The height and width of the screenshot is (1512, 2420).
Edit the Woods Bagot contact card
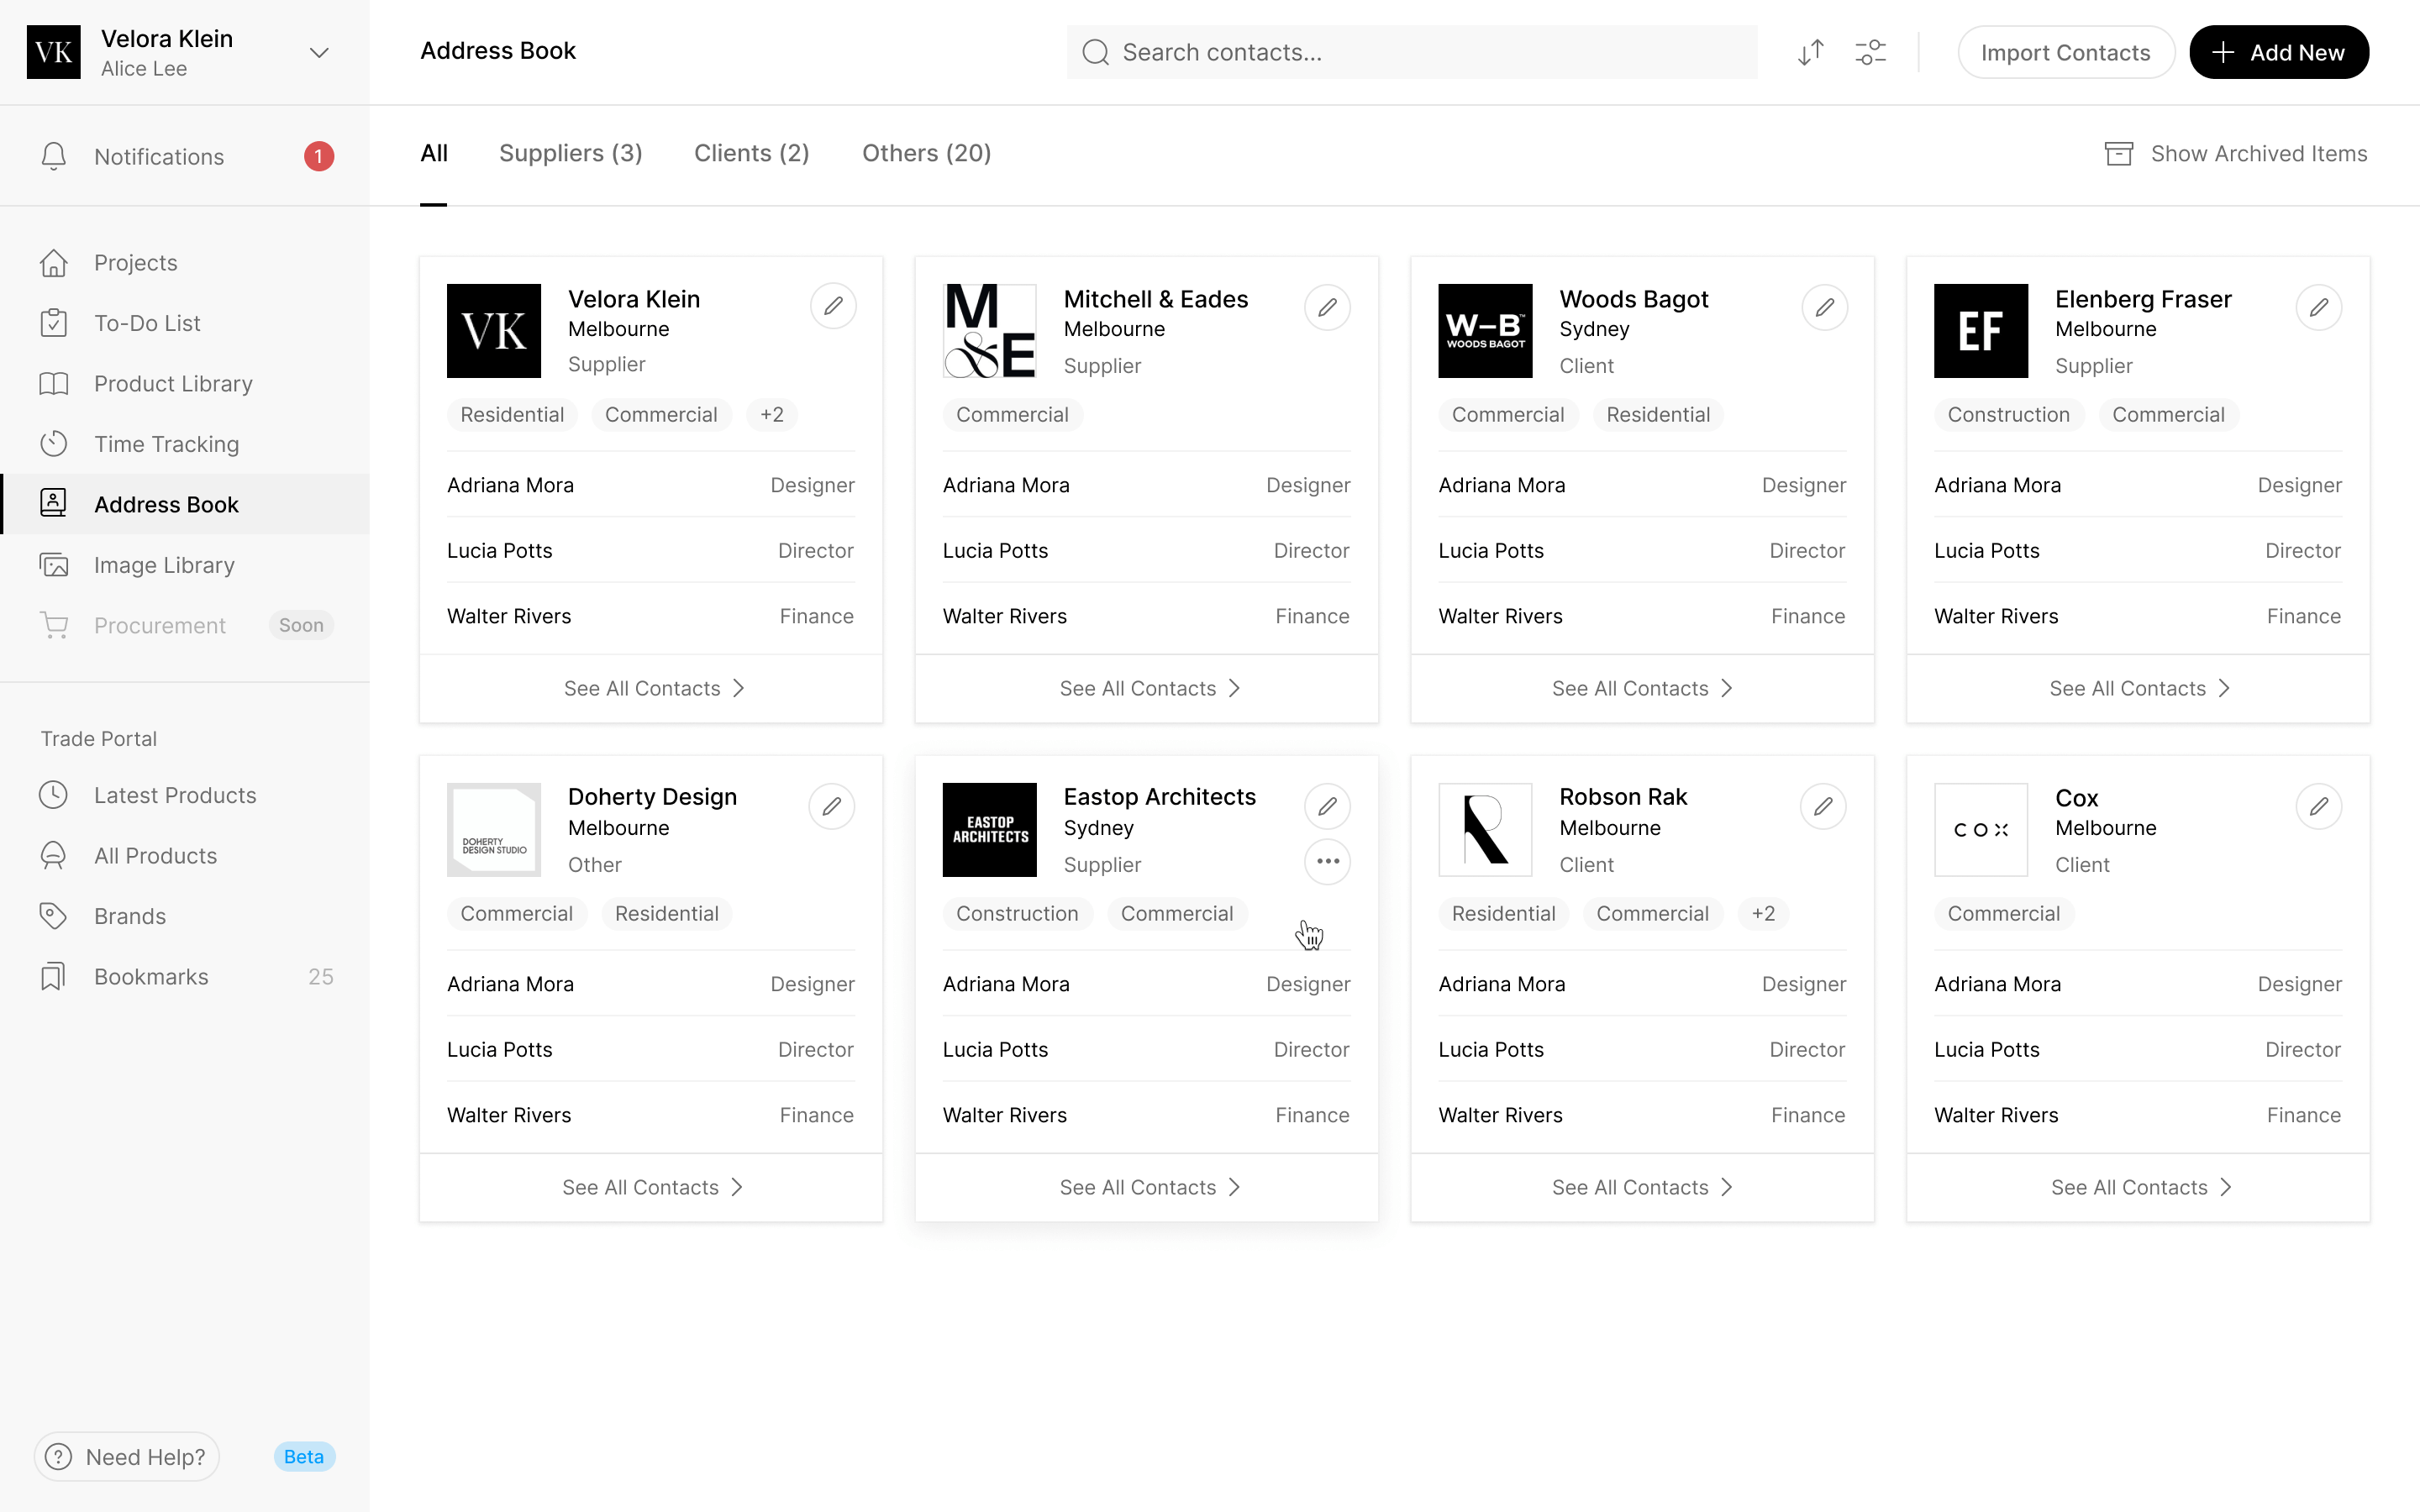(x=1824, y=307)
